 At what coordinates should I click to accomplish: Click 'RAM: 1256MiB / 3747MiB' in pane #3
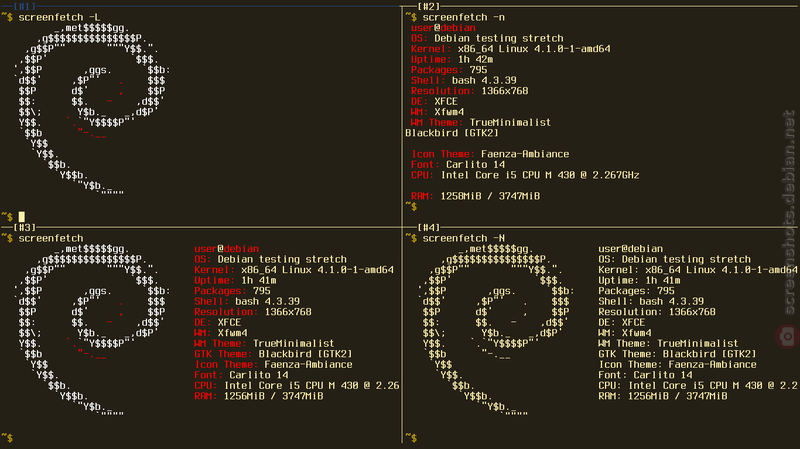259,396
